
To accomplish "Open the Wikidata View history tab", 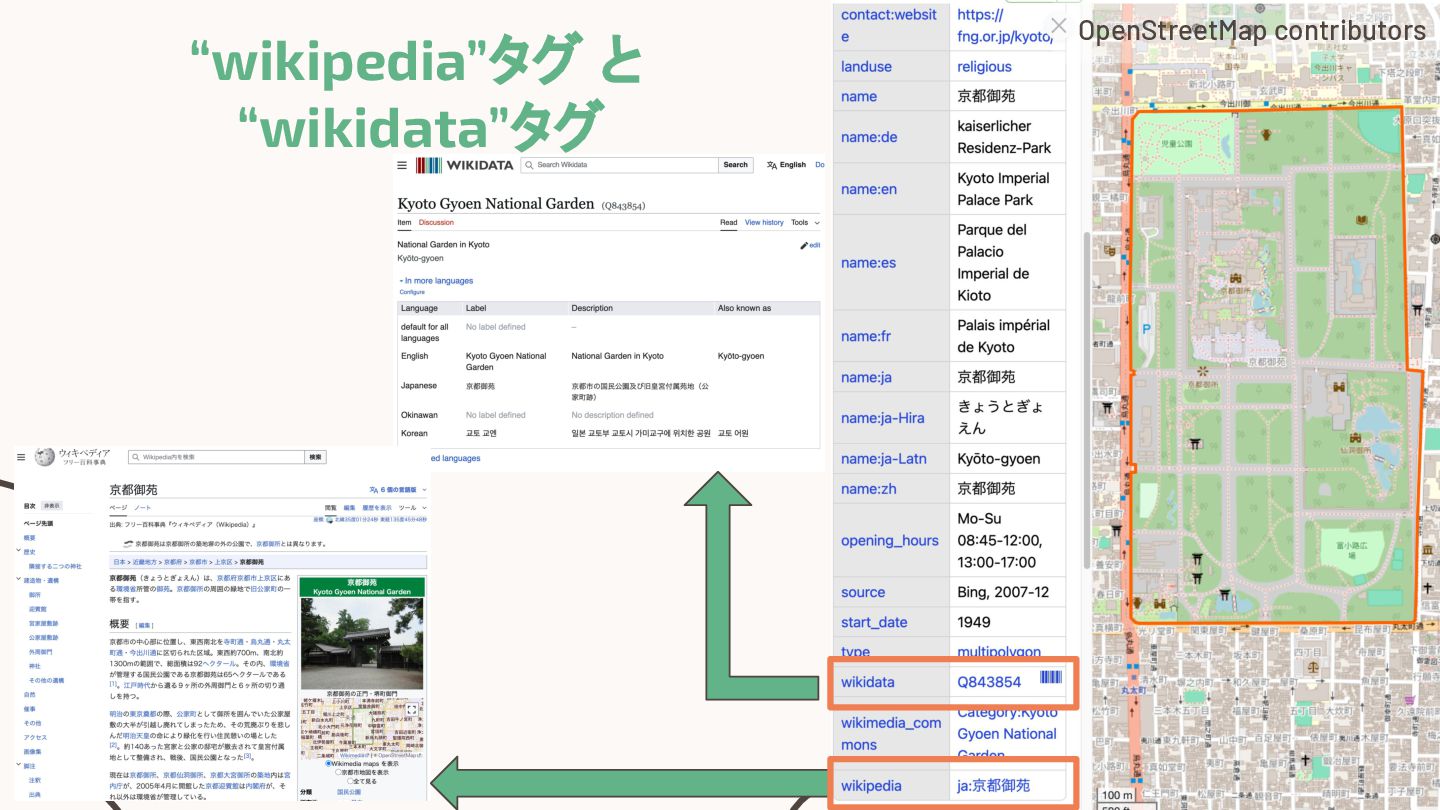I will 764,222.
